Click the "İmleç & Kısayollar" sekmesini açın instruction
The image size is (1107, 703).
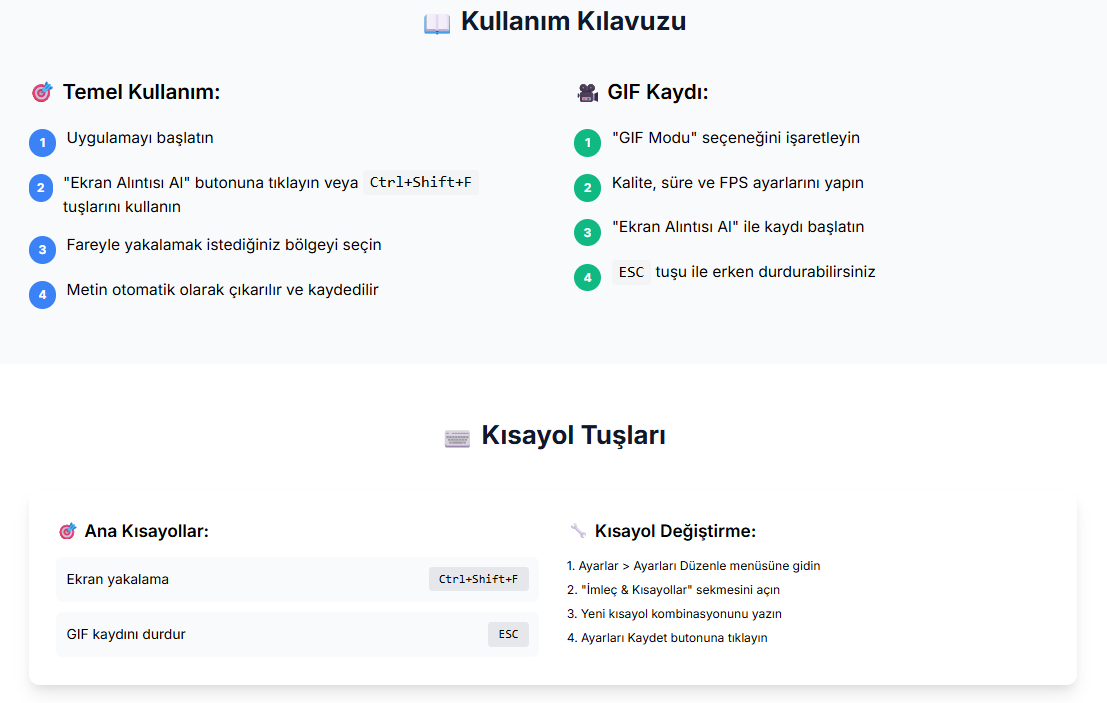point(673,590)
